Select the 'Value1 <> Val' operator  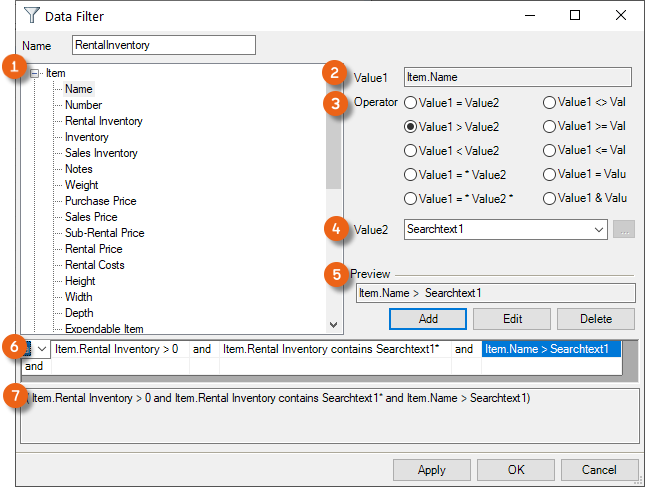tap(549, 102)
